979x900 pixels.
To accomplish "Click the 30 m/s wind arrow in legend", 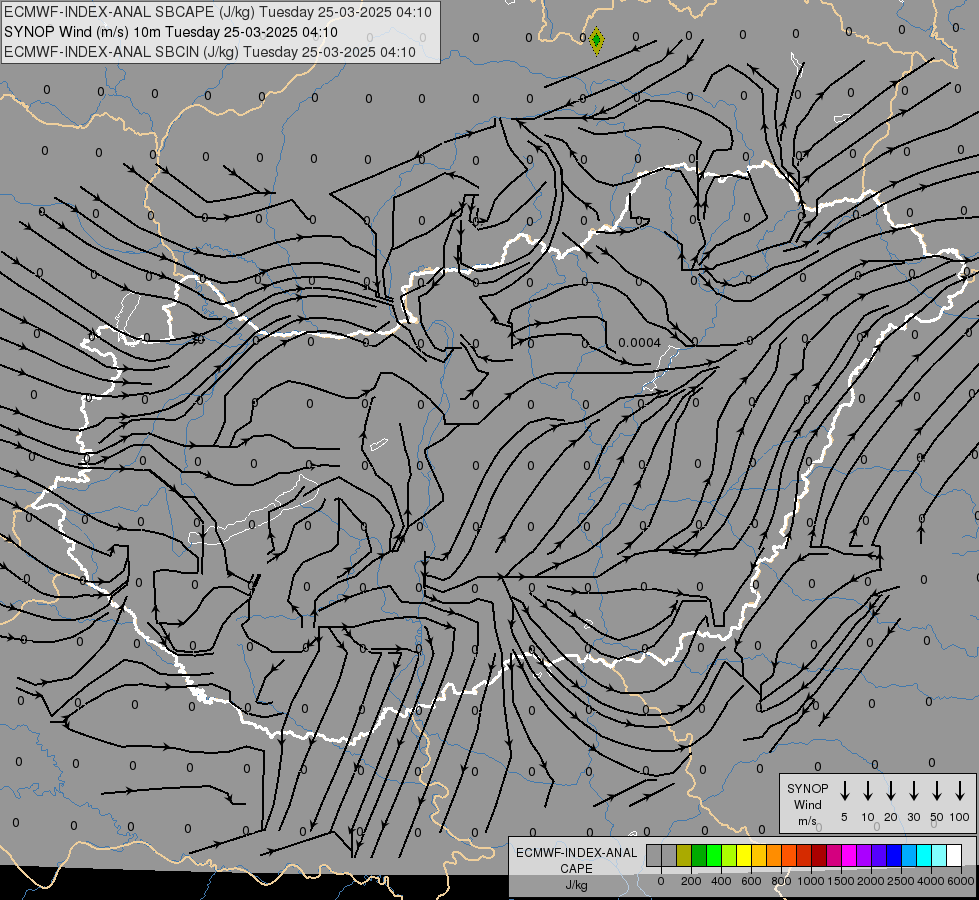I will click(x=913, y=791).
